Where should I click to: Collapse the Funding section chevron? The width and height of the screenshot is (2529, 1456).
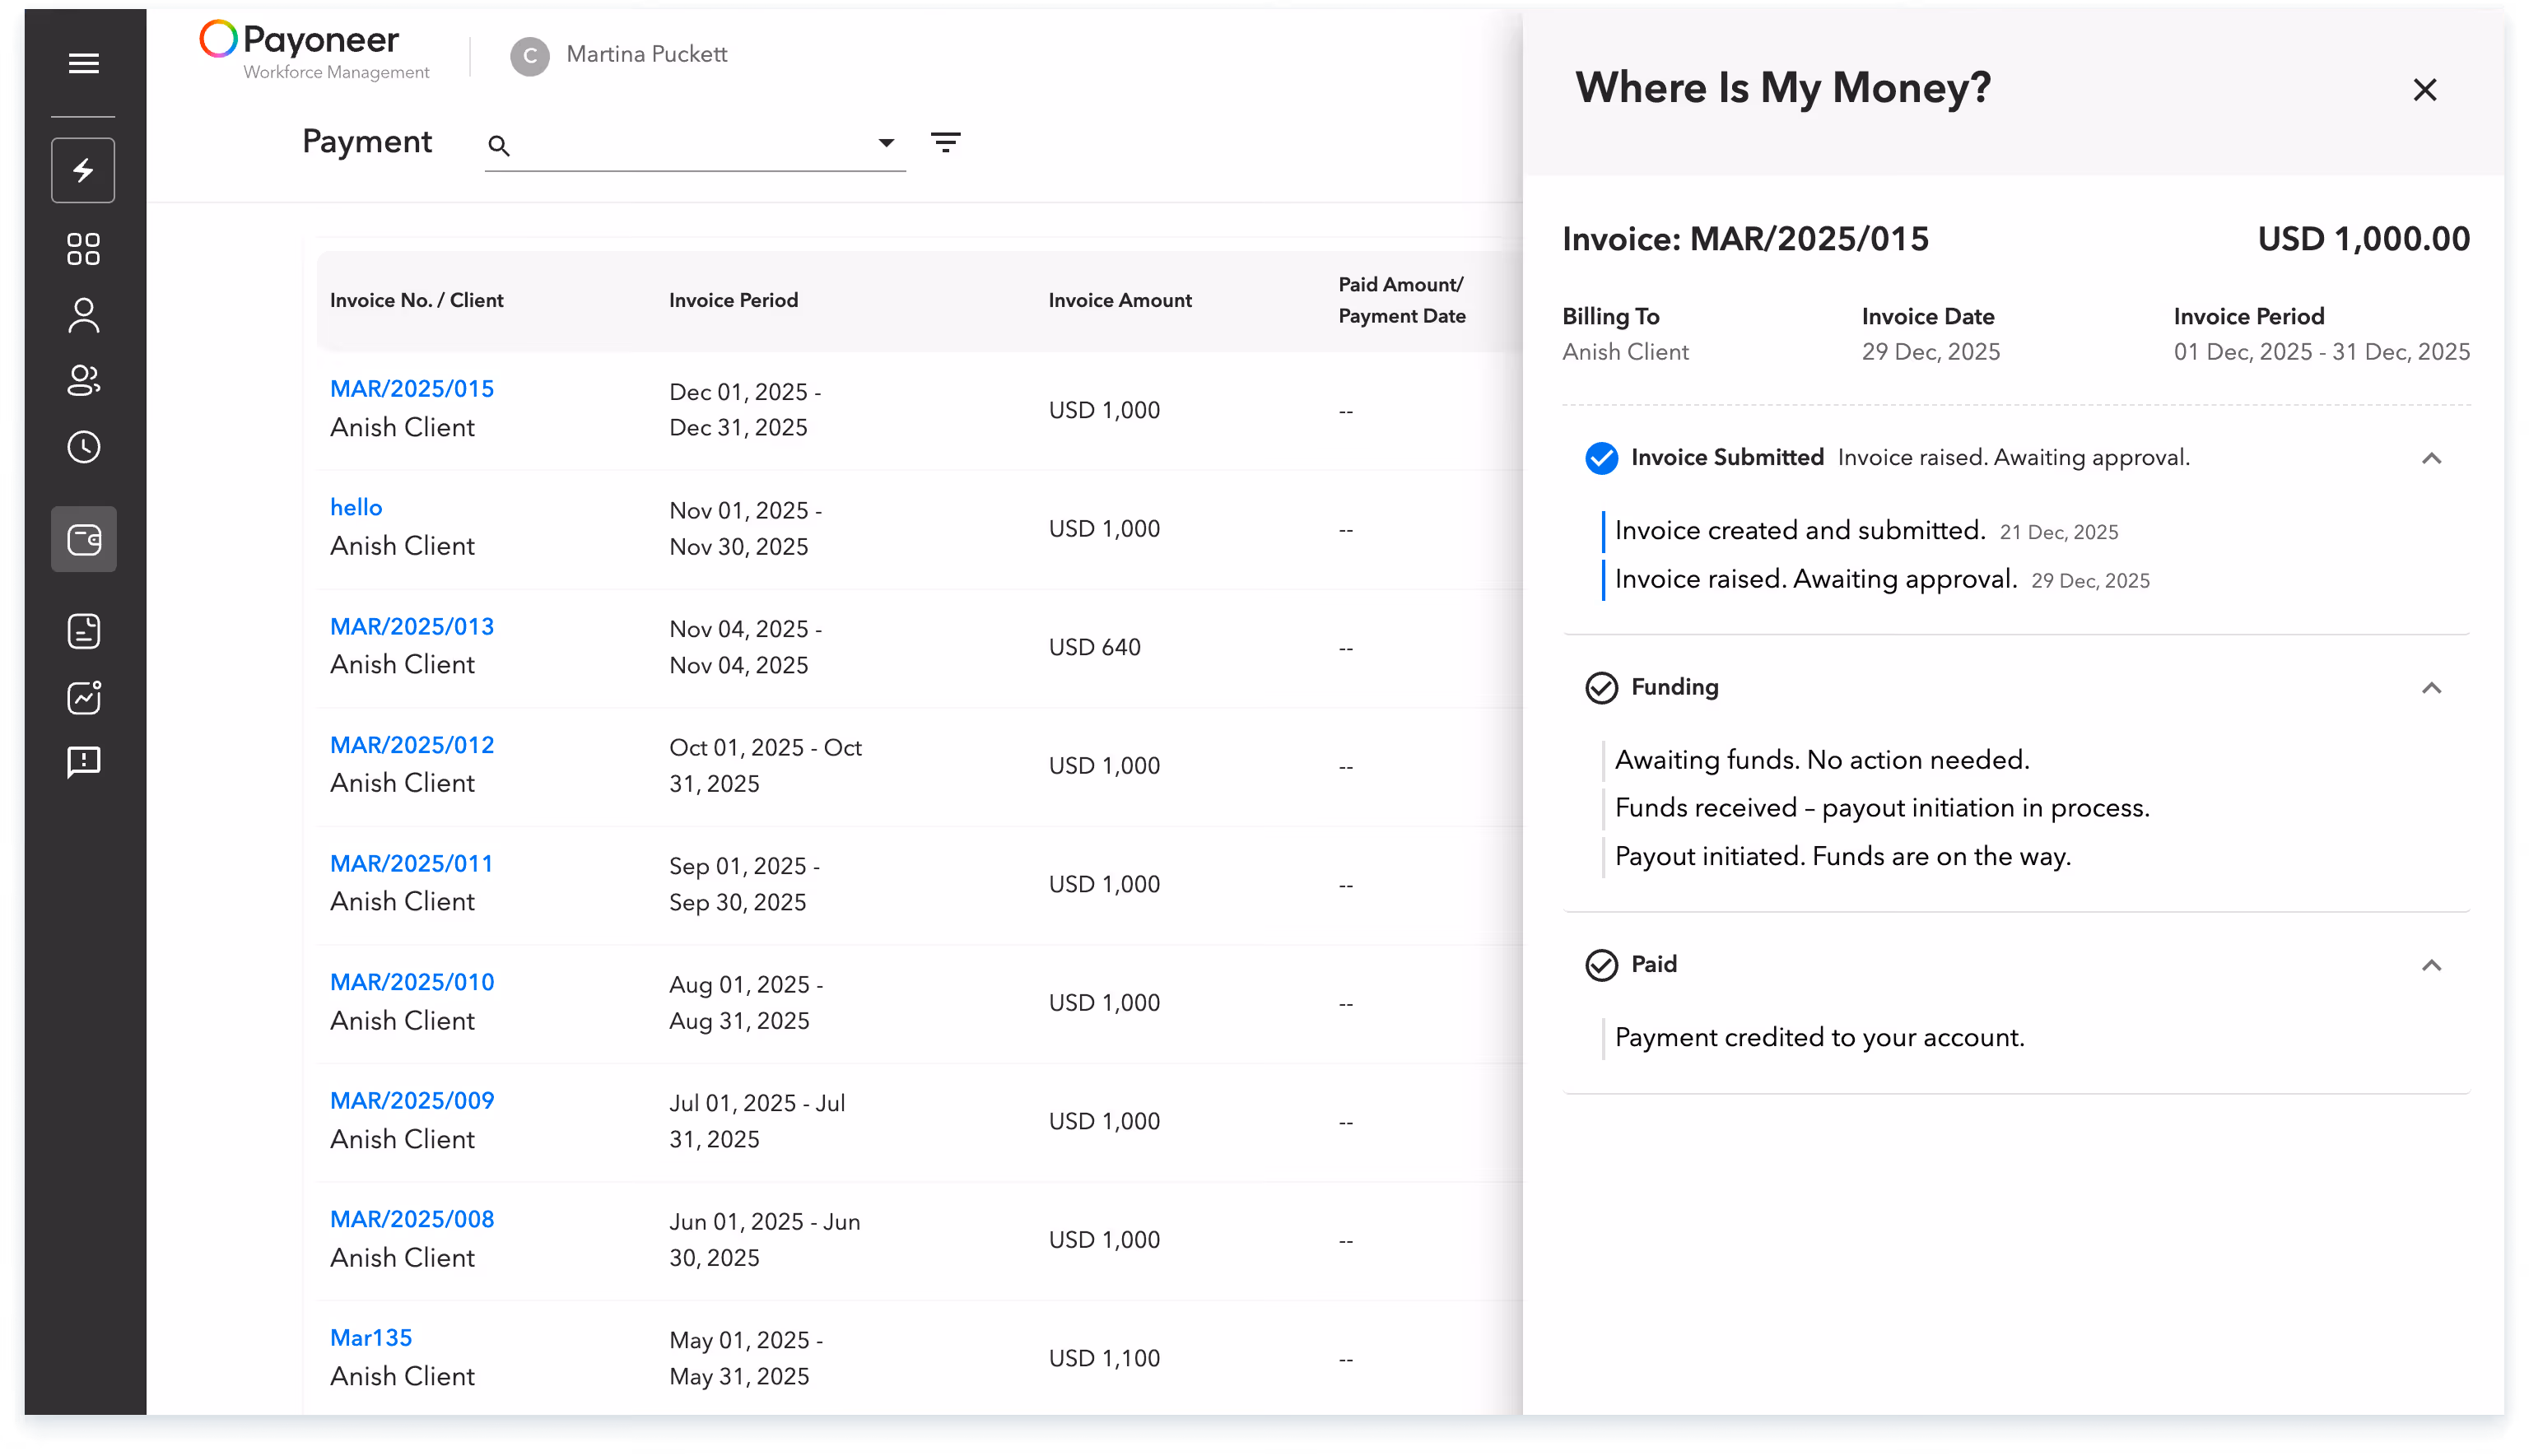pyautogui.click(x=2430, y=688)
